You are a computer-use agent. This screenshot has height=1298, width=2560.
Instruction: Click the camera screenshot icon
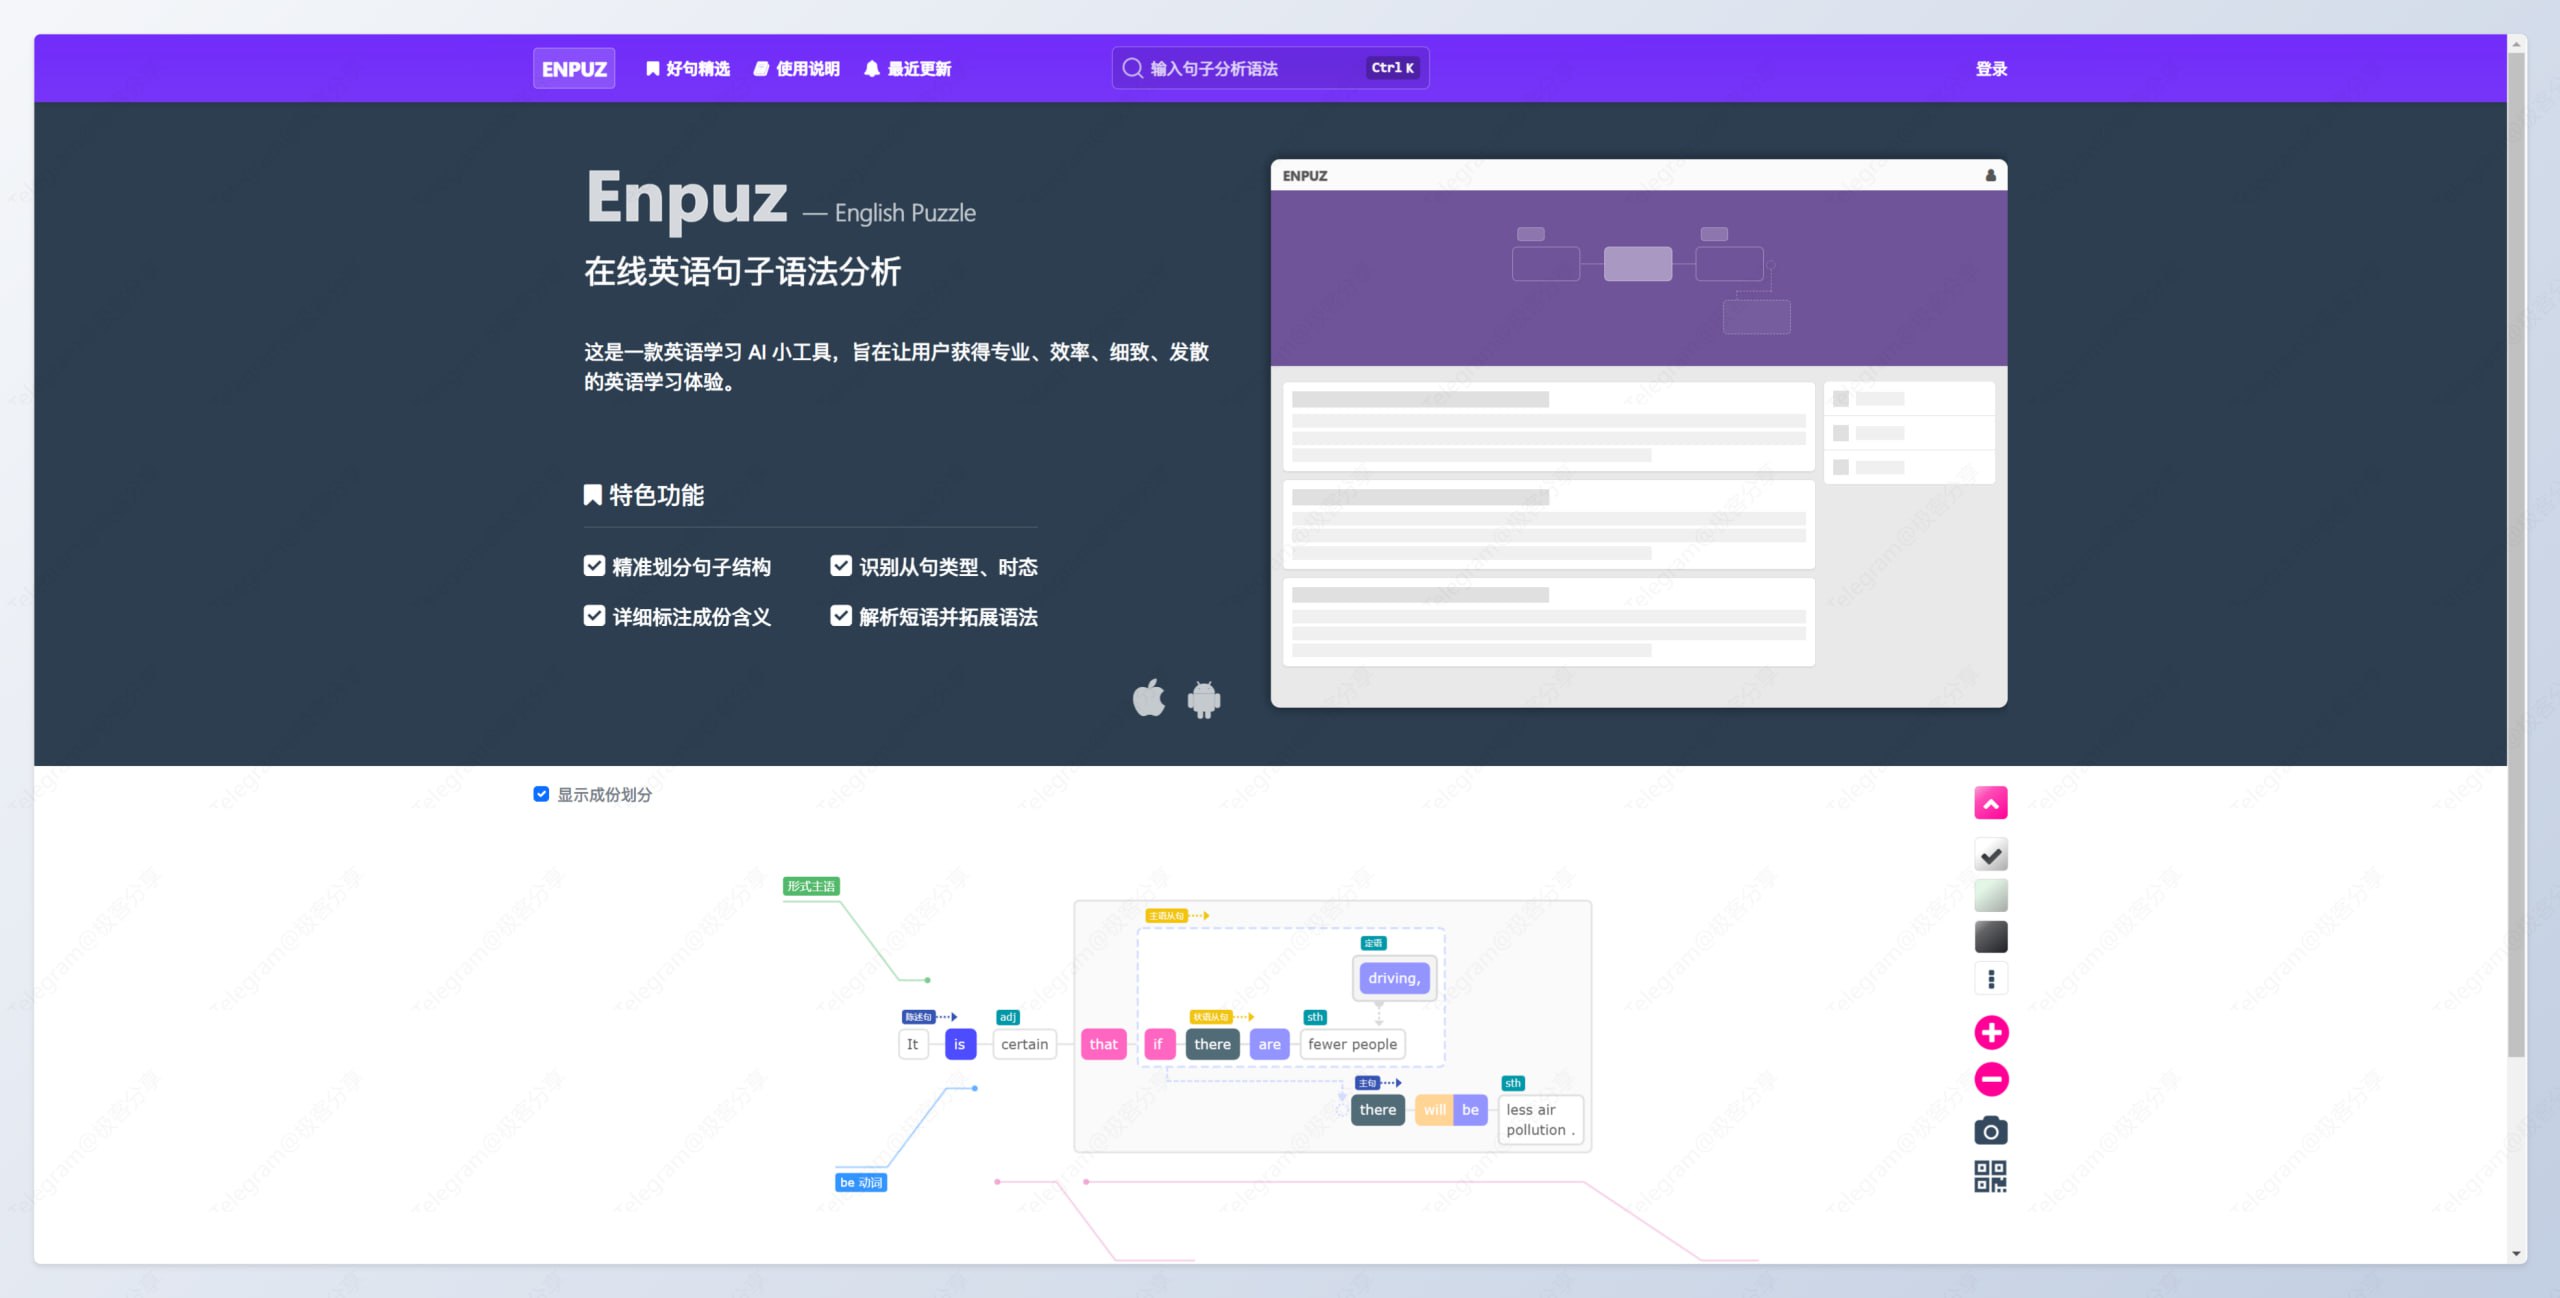pos(1991,1130)
